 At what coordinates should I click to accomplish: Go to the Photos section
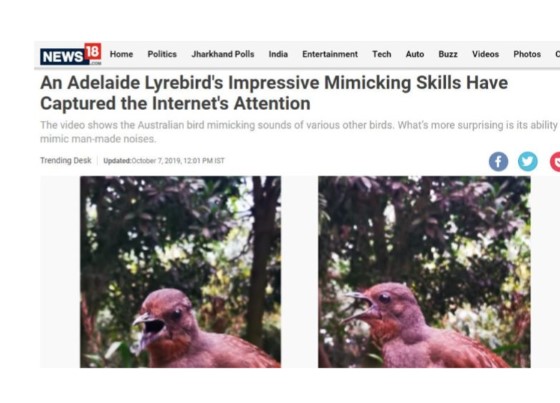tap(527, 54)
